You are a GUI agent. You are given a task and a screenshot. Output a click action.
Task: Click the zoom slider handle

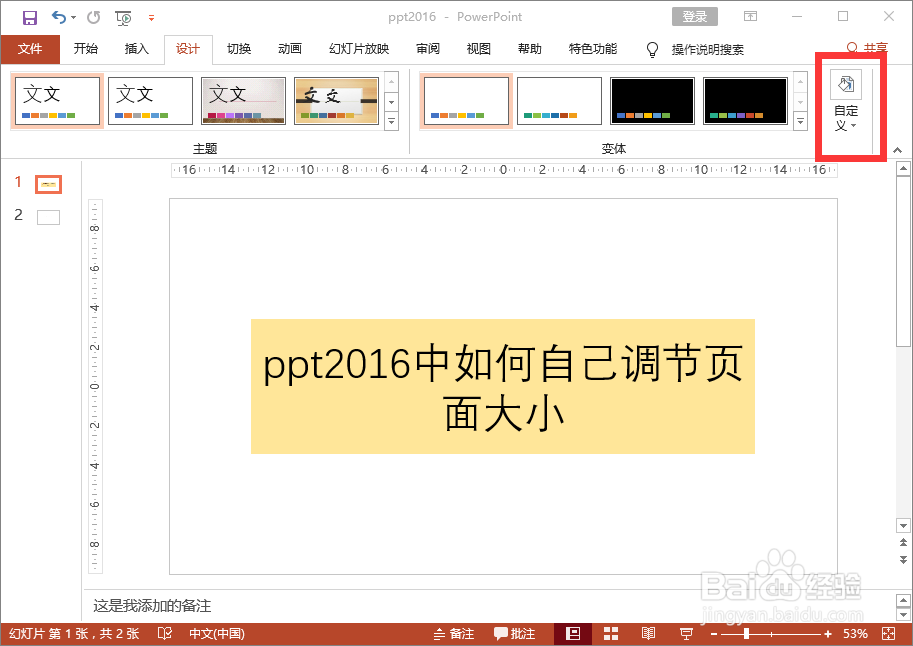click(x=746, y=634)
